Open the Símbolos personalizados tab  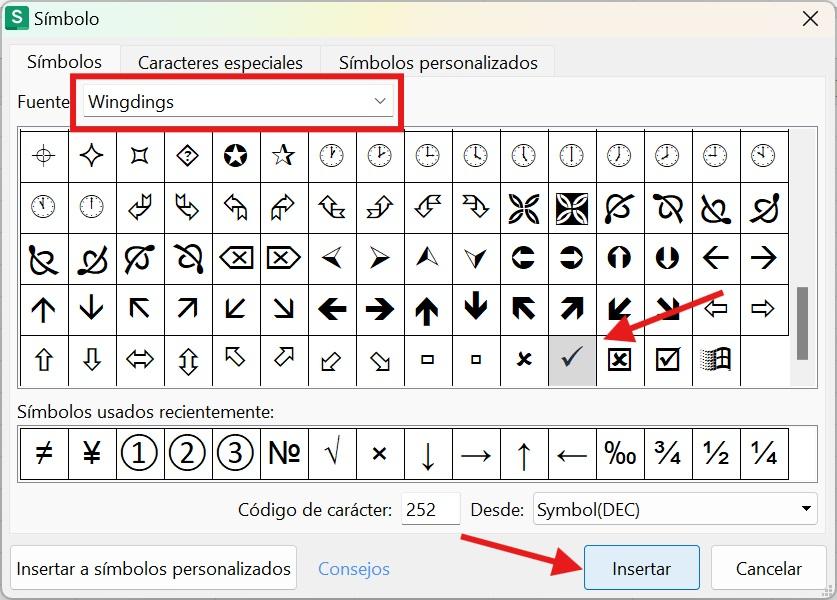click(438, 62)
